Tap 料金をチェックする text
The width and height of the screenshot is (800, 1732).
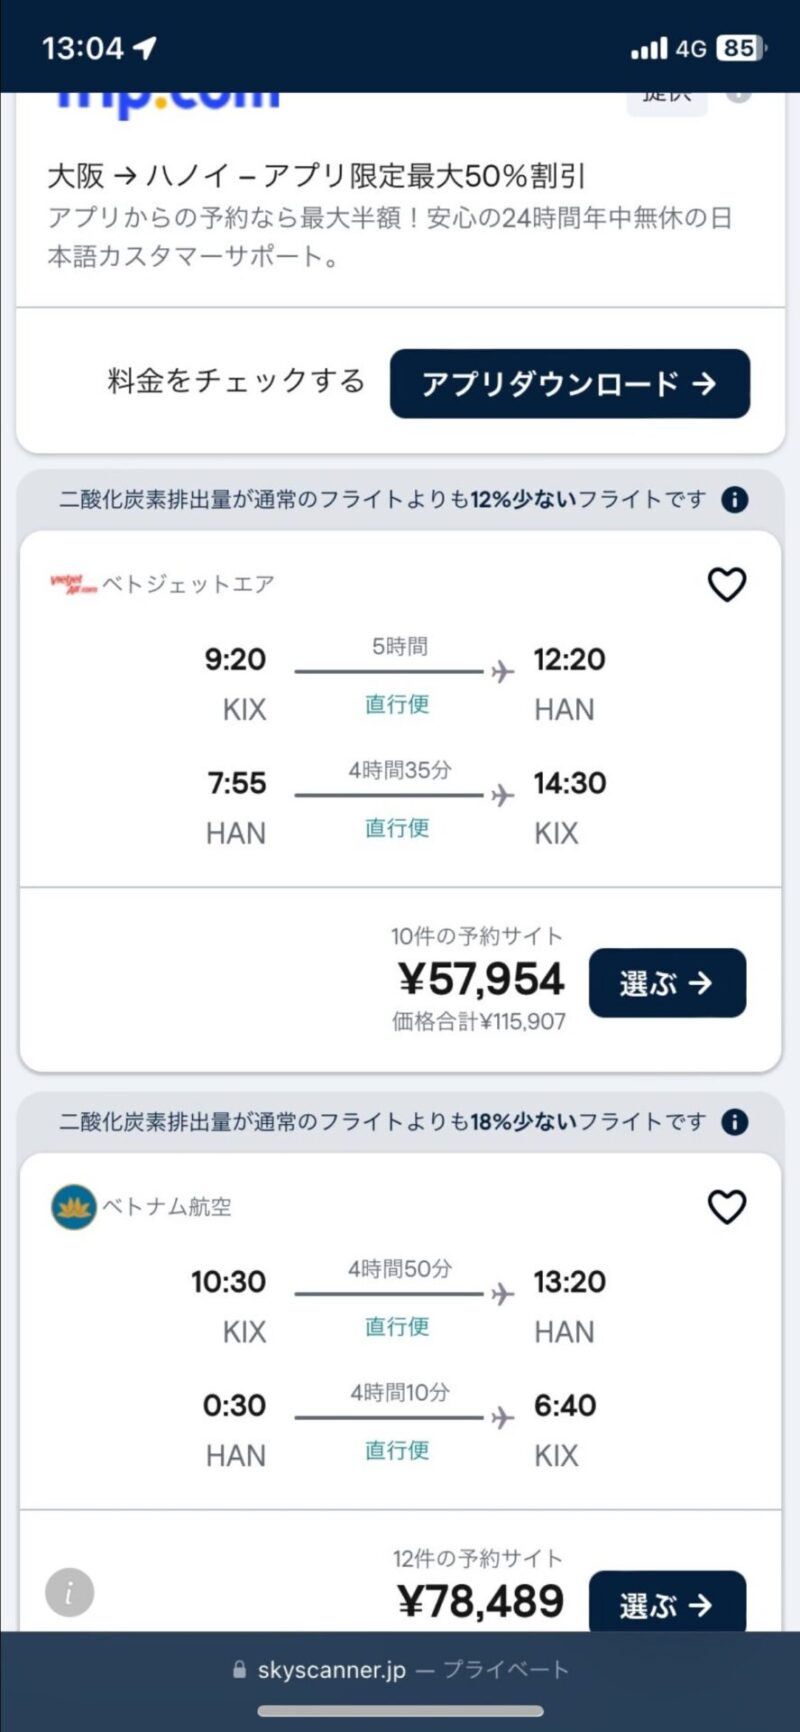(x=236, y=382)
